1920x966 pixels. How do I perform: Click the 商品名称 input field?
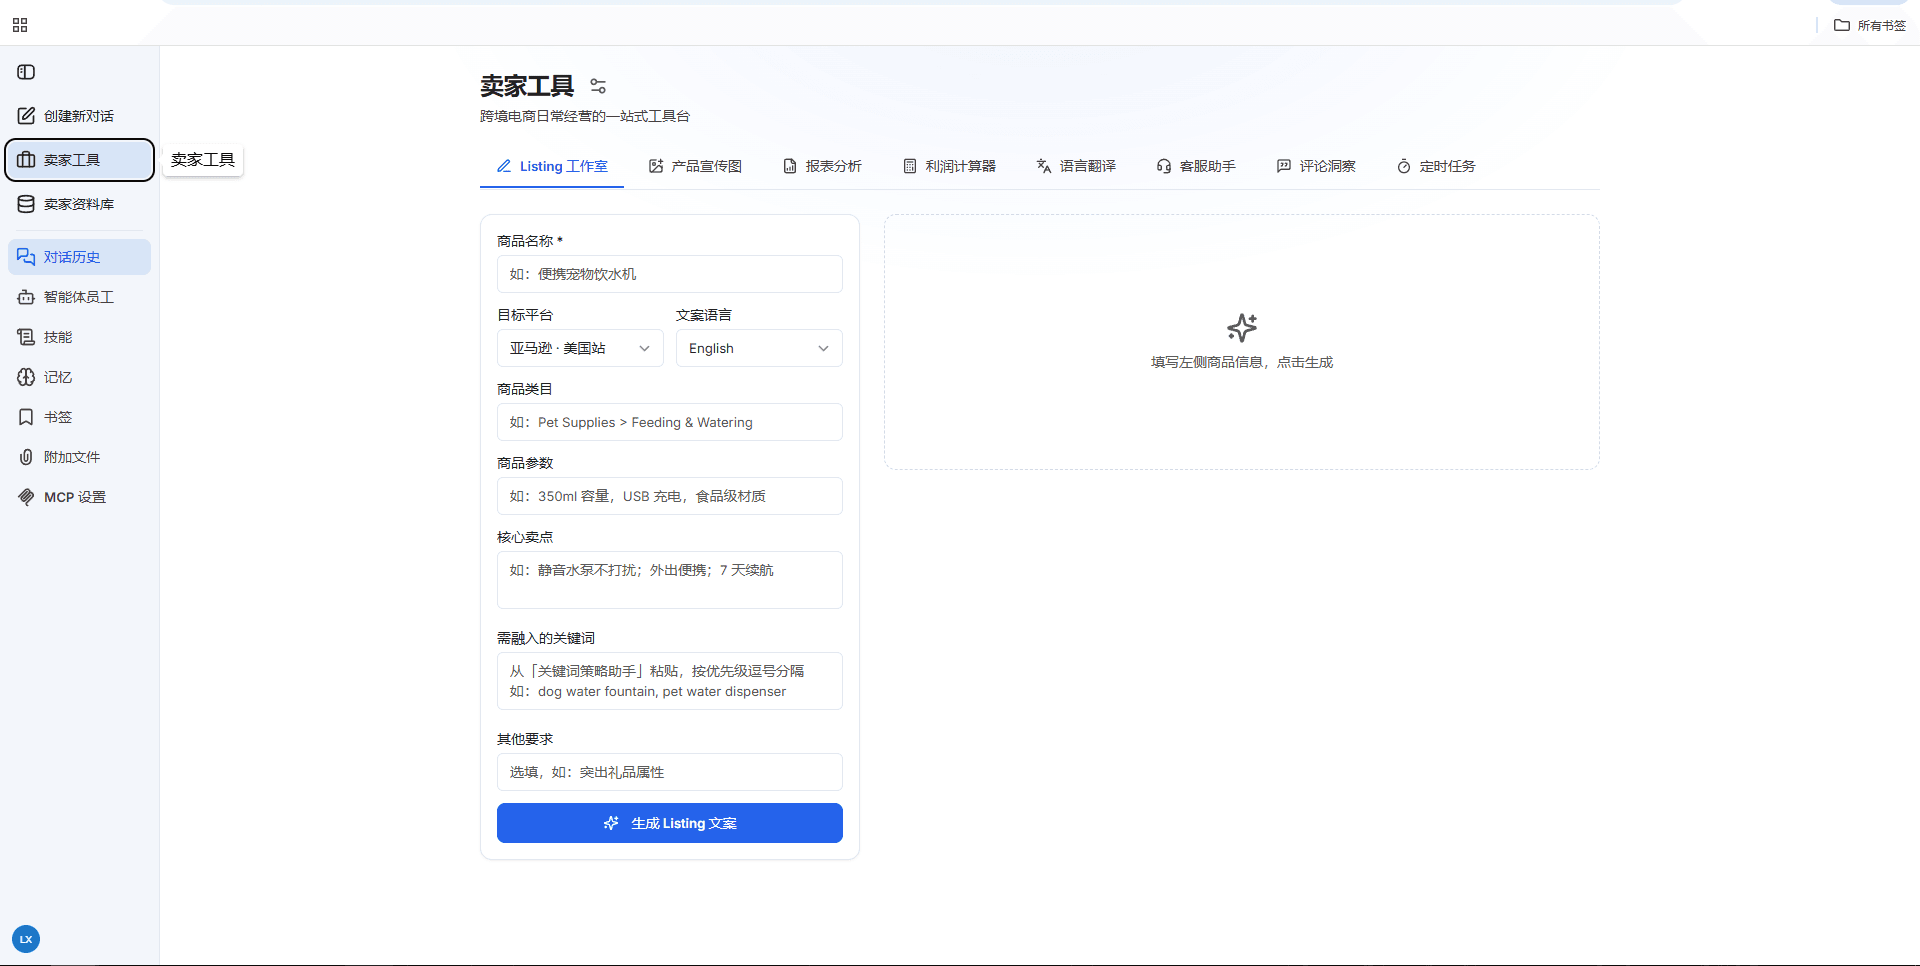click(670, 274)
